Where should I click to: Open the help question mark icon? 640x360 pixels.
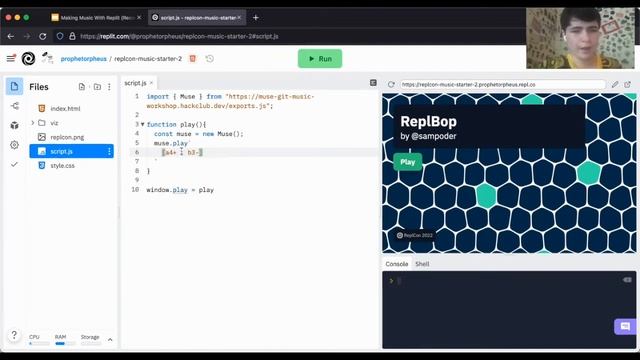(14, 335)
